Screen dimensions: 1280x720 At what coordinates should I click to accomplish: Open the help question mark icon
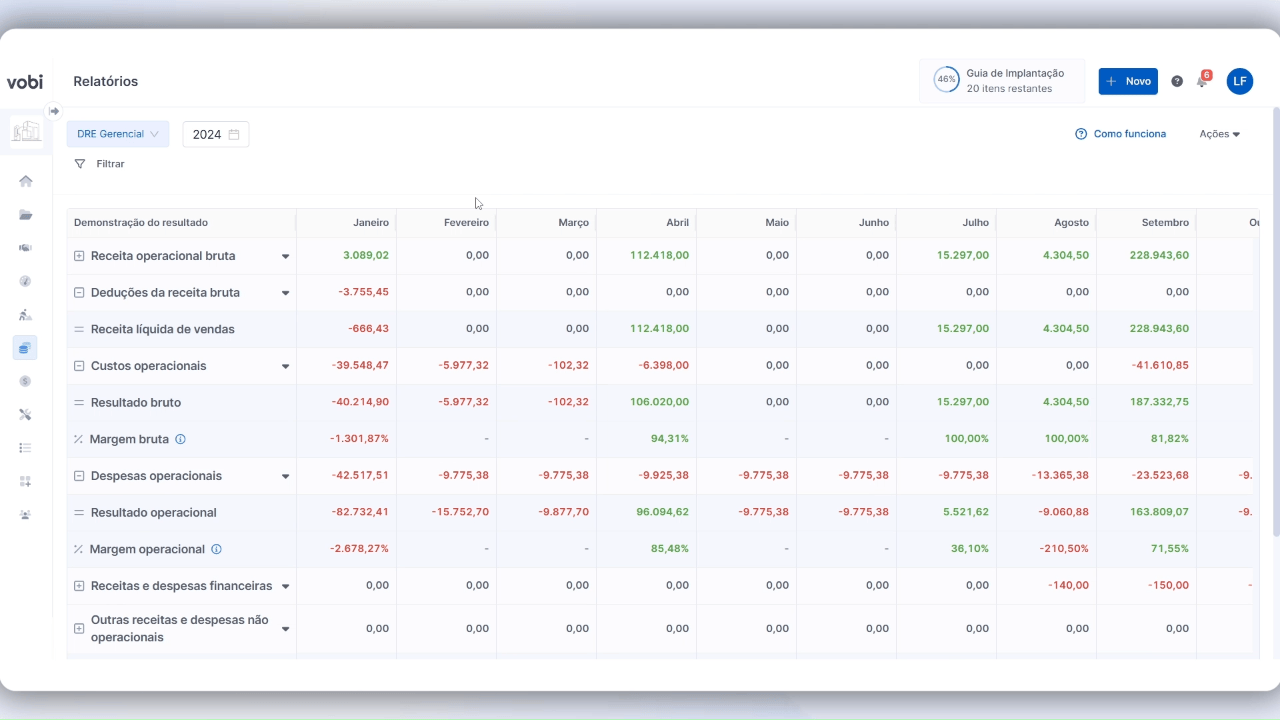pyautogui.click(x=1177, y=81)
